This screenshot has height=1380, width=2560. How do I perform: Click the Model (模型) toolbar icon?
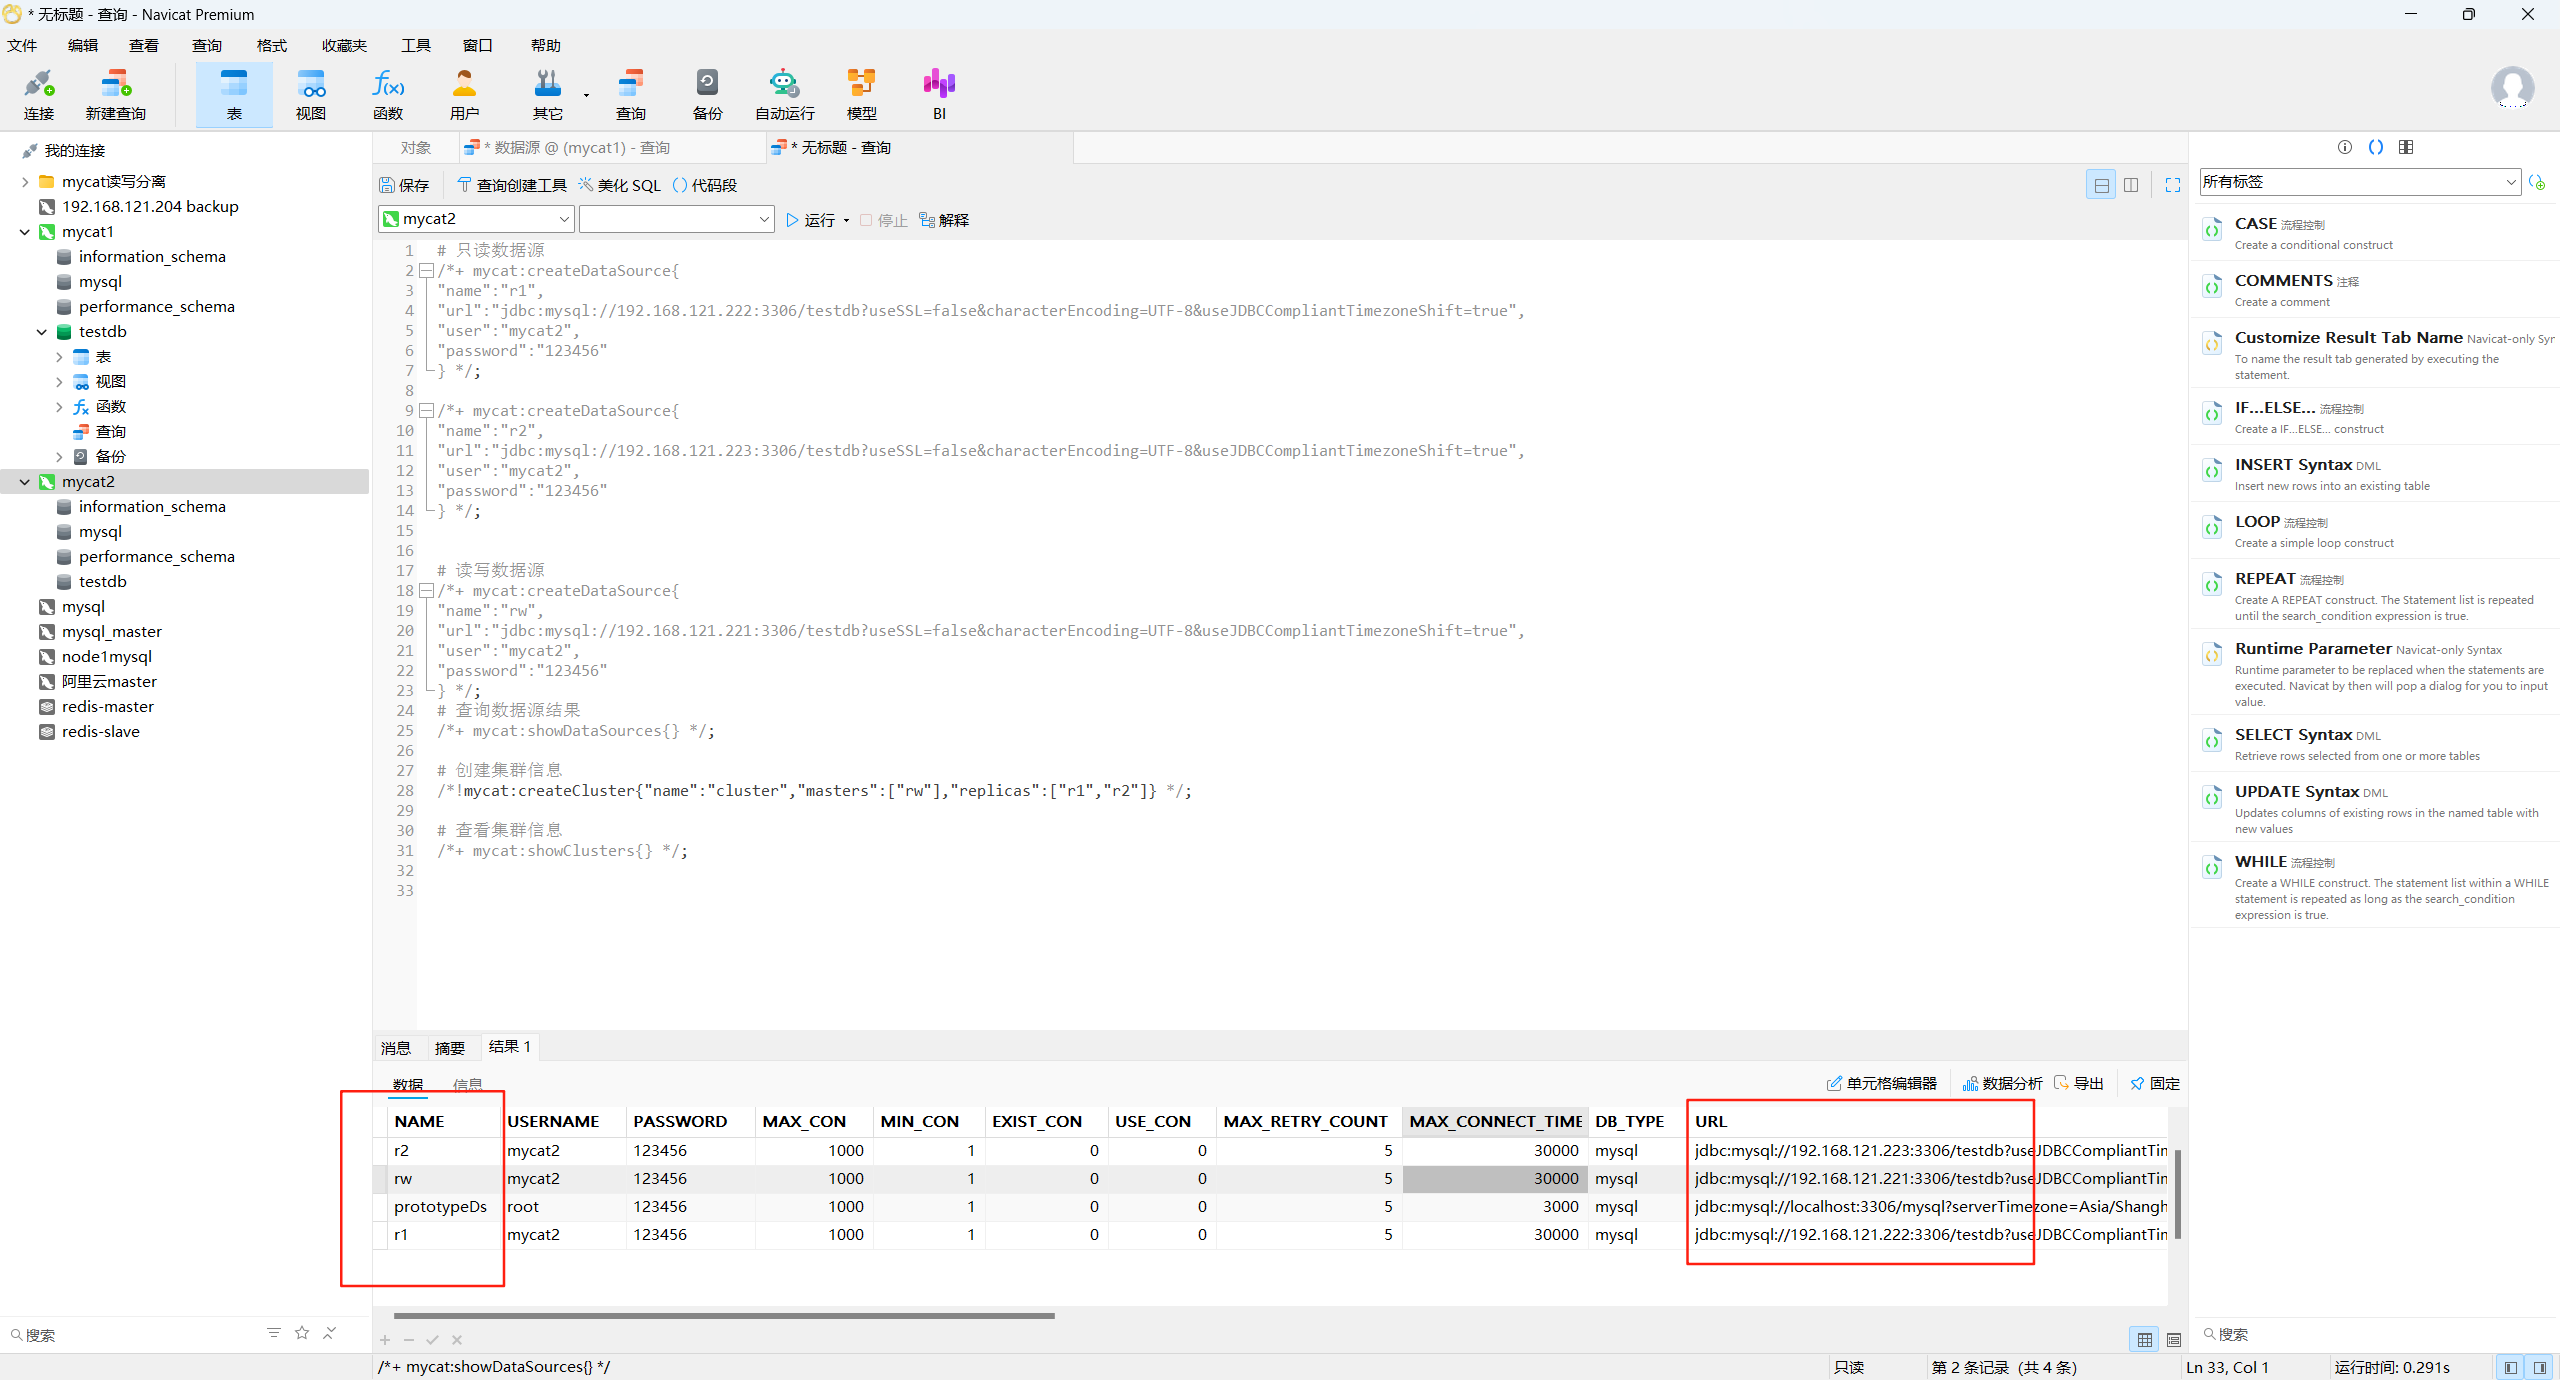point(862,95)
